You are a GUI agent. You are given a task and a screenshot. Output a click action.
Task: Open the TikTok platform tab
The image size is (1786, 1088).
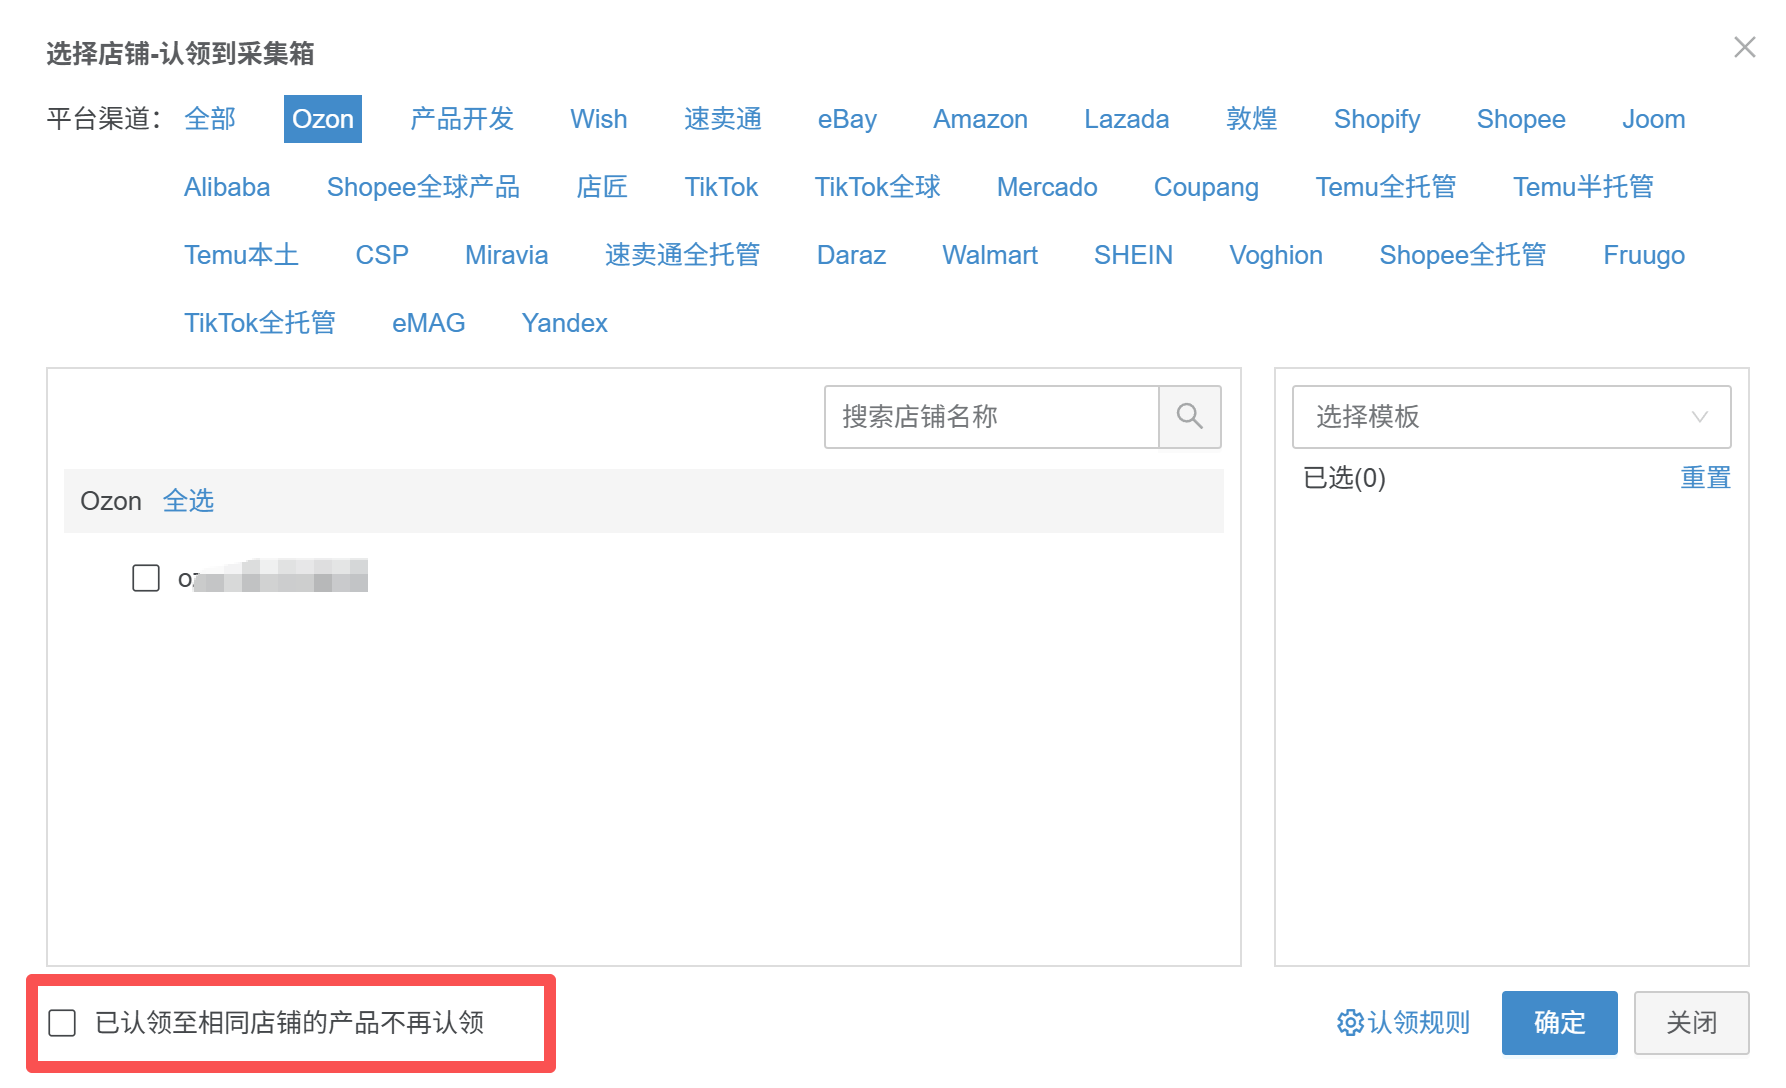point(721,187)
